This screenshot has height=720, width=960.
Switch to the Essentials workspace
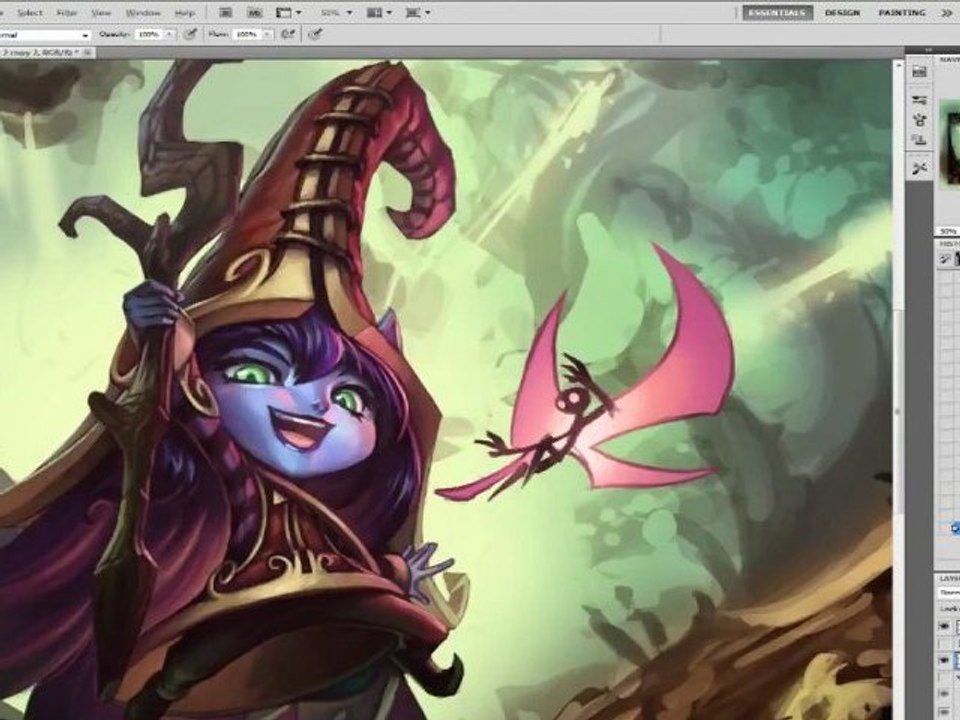click(777, 12)
